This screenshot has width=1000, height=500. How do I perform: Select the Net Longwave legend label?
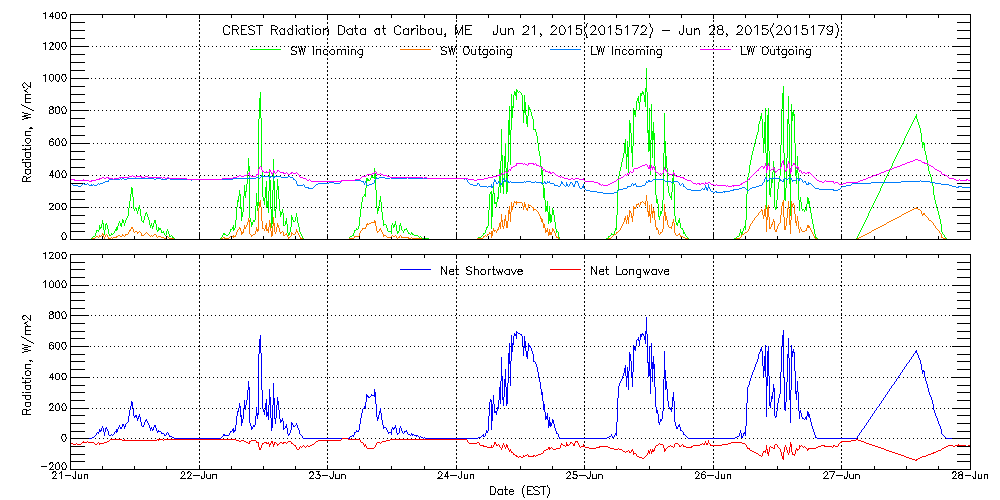point(628,271)
